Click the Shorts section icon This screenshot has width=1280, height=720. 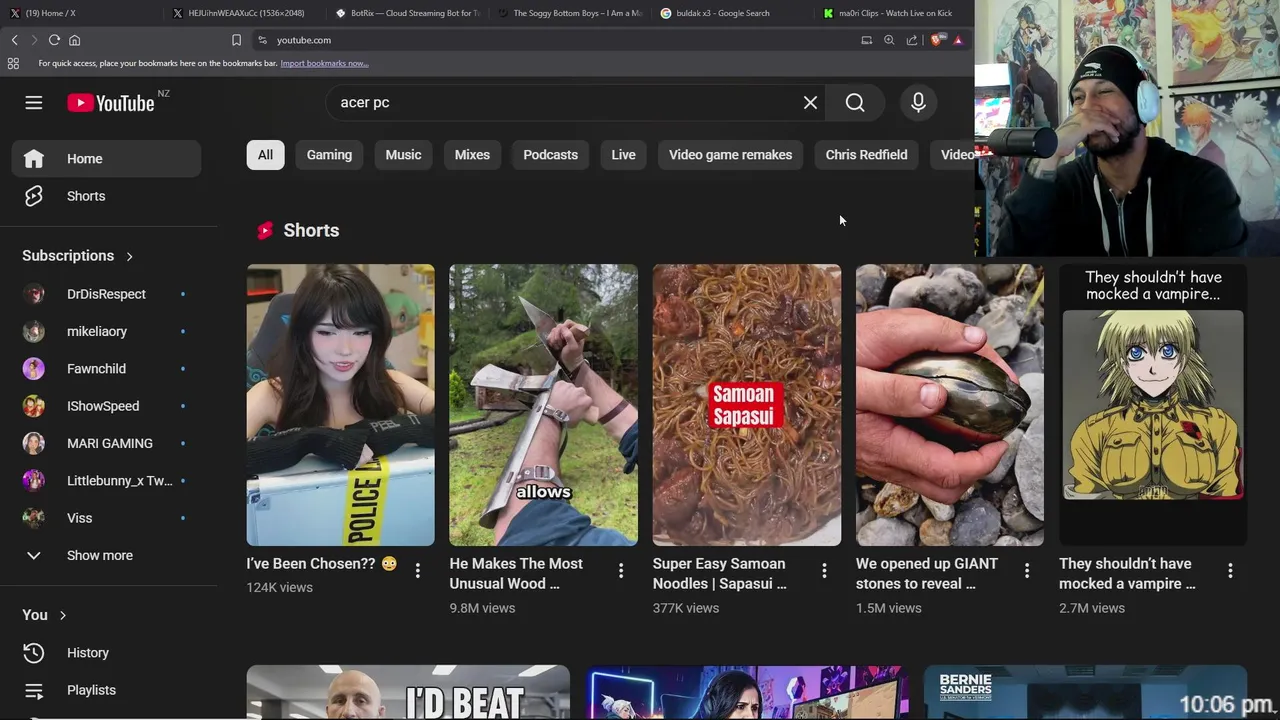pyautogui.click(x=265, y=231)
